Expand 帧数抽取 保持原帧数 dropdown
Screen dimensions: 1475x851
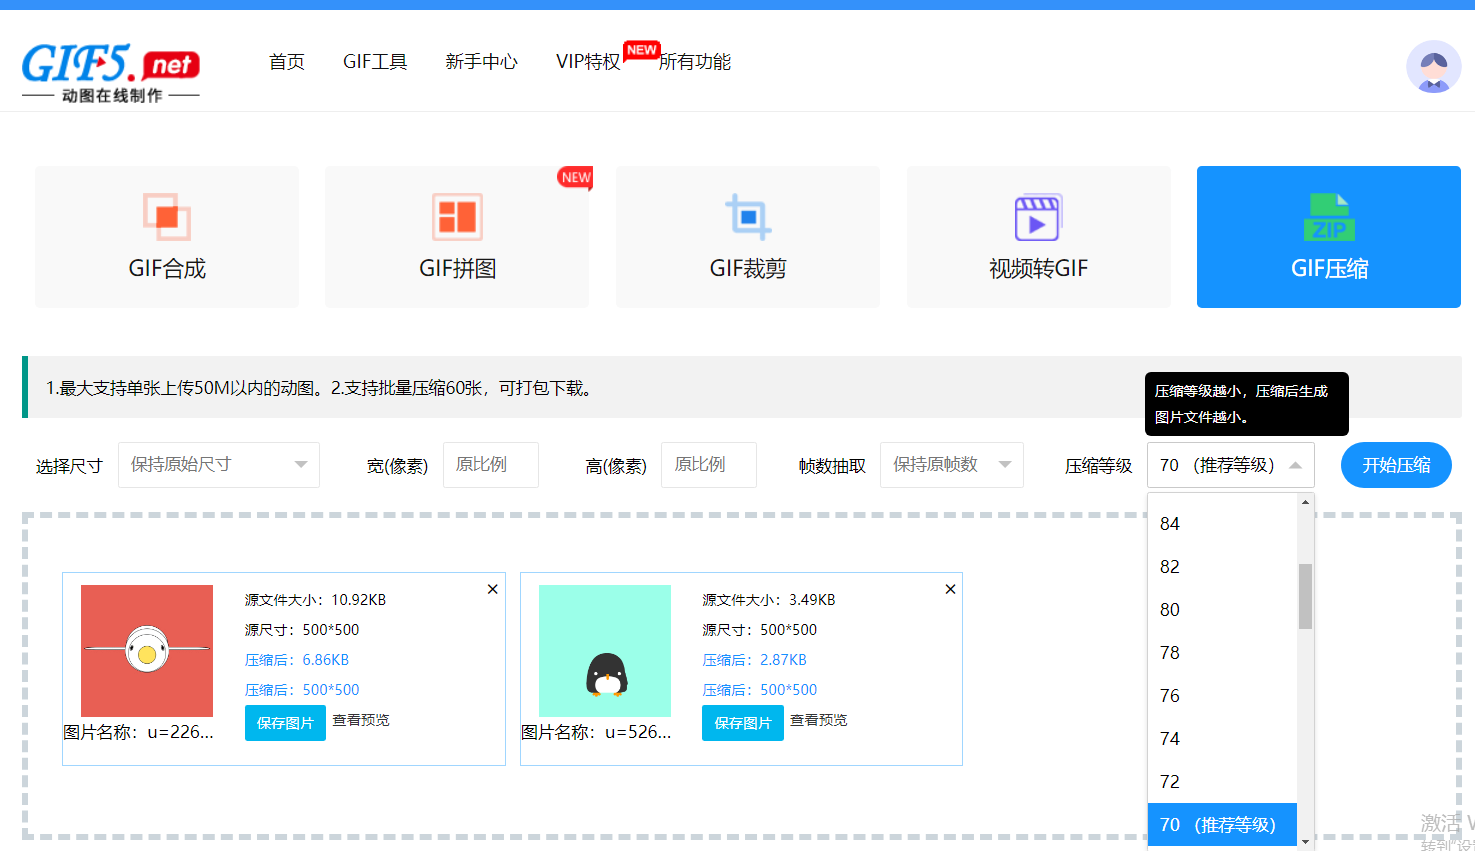pos(952,465)
